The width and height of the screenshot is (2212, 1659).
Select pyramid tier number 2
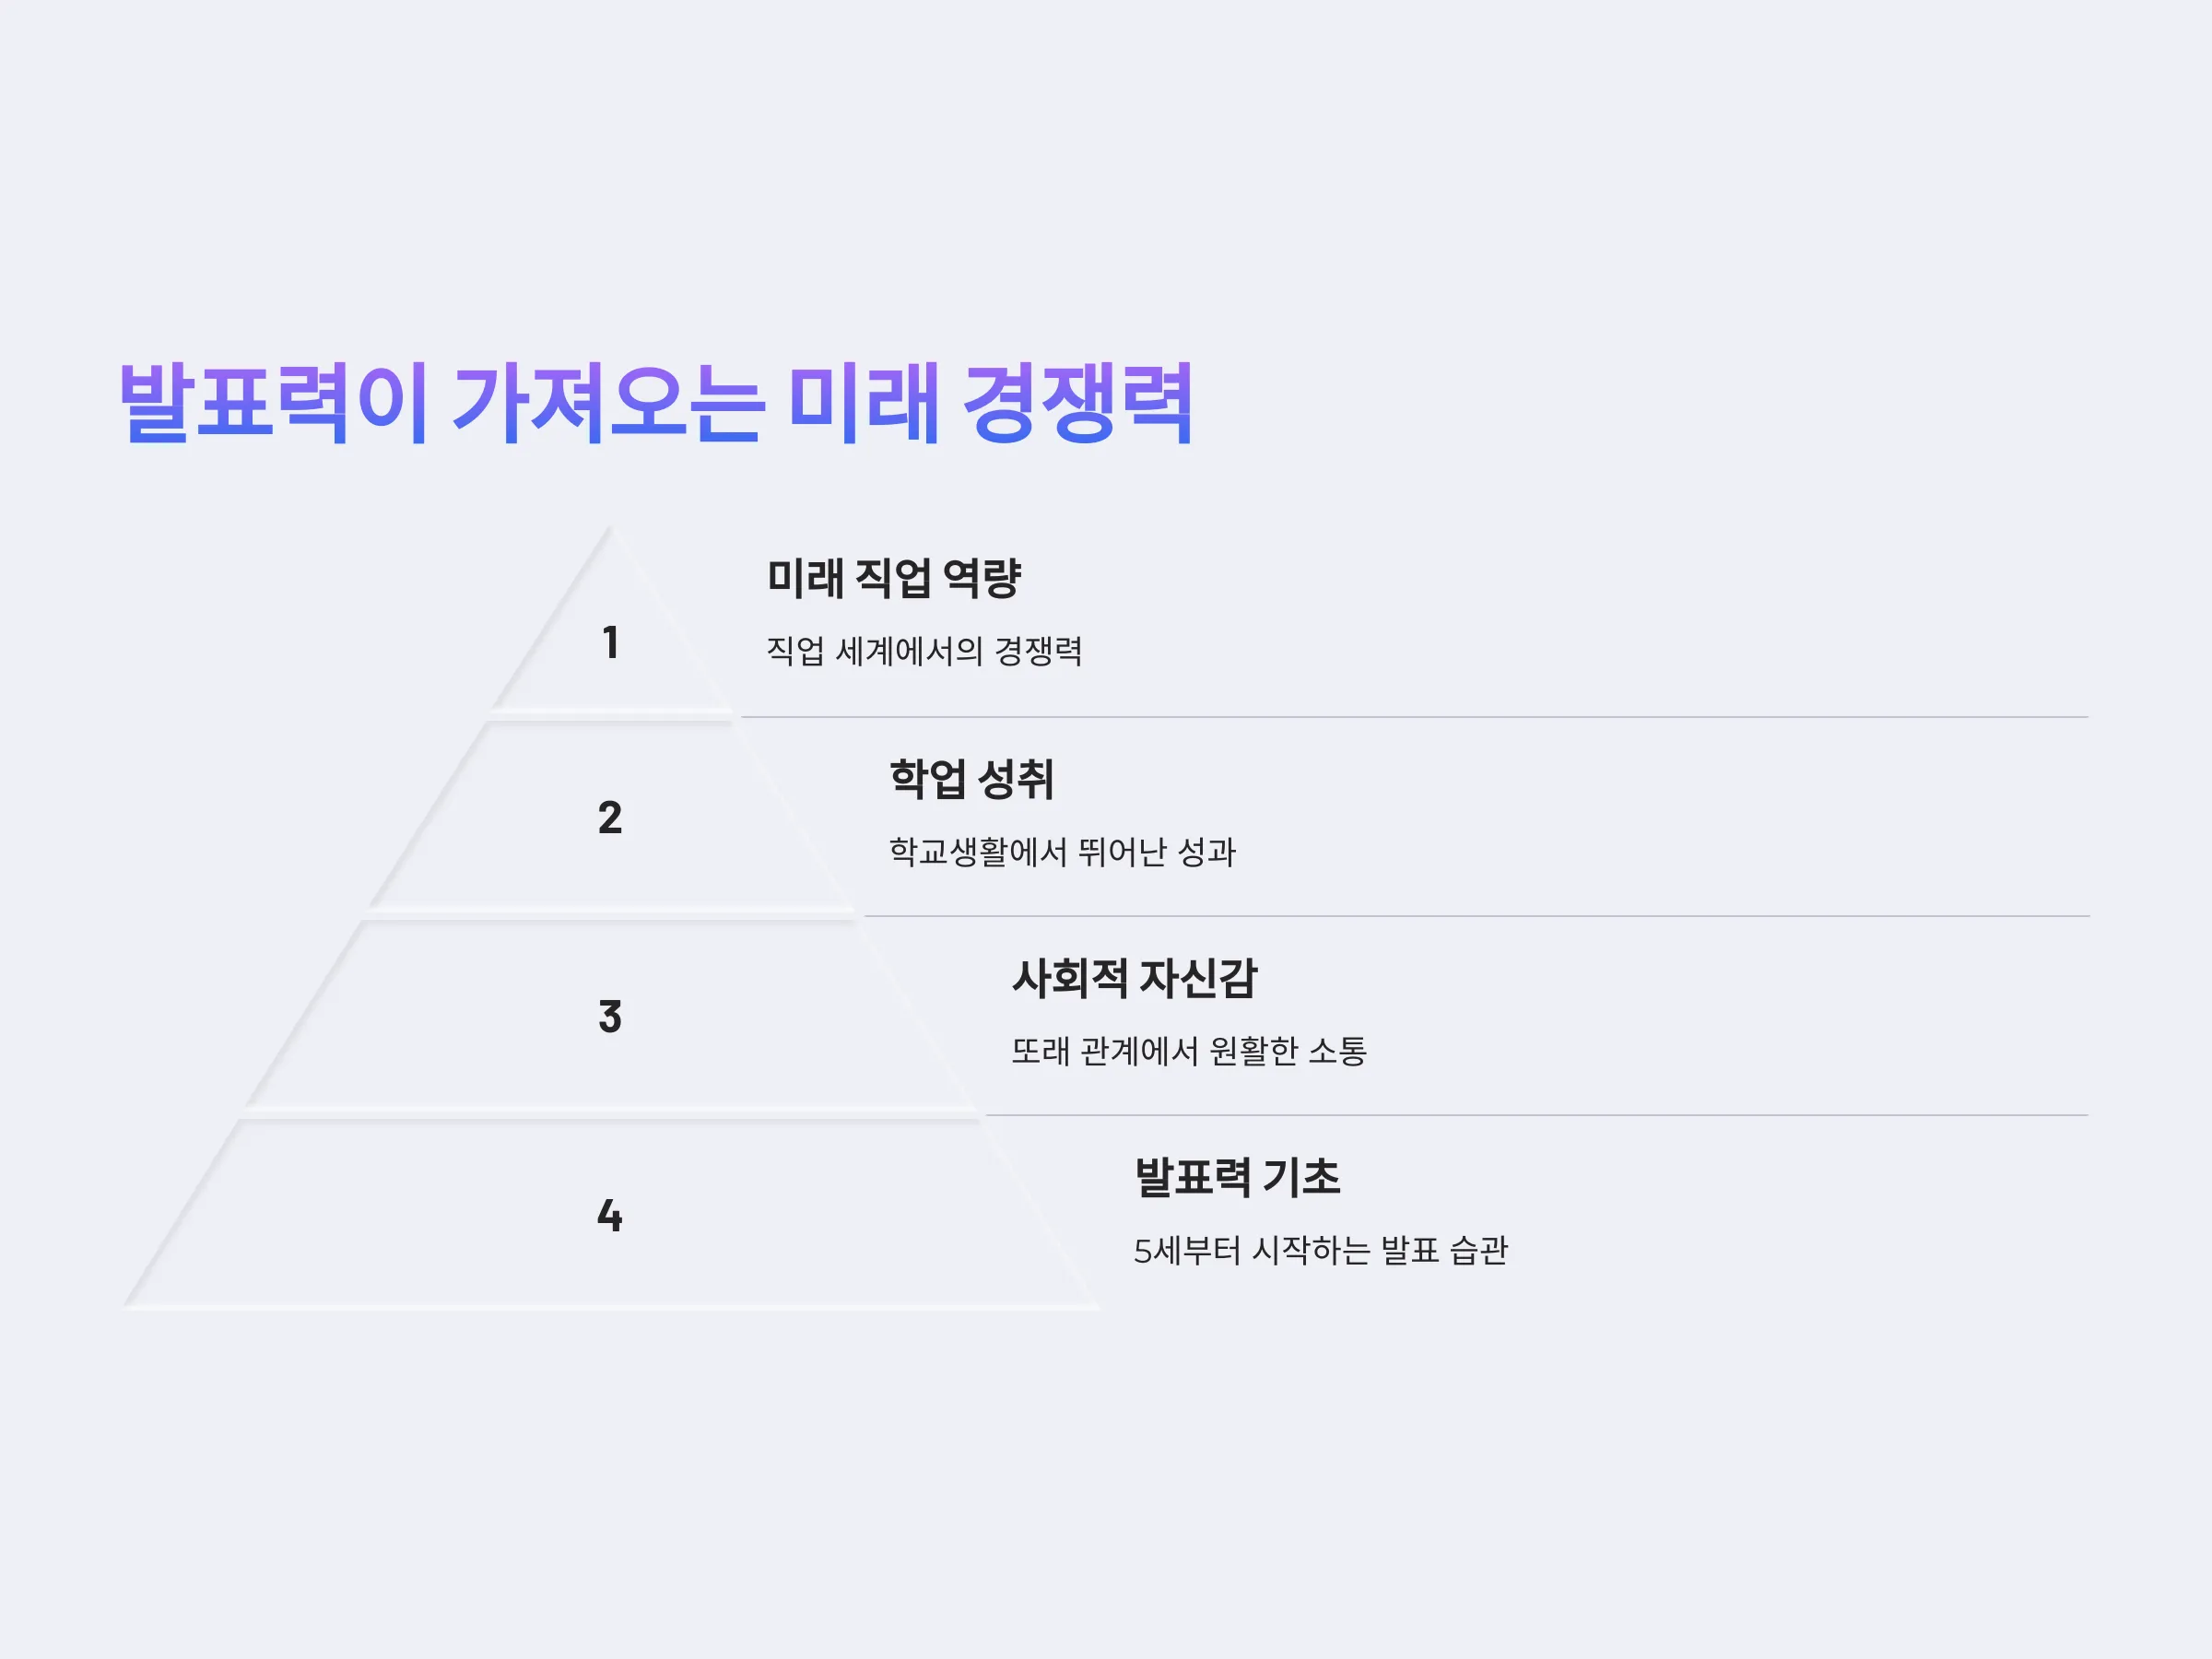click(610, 817)
